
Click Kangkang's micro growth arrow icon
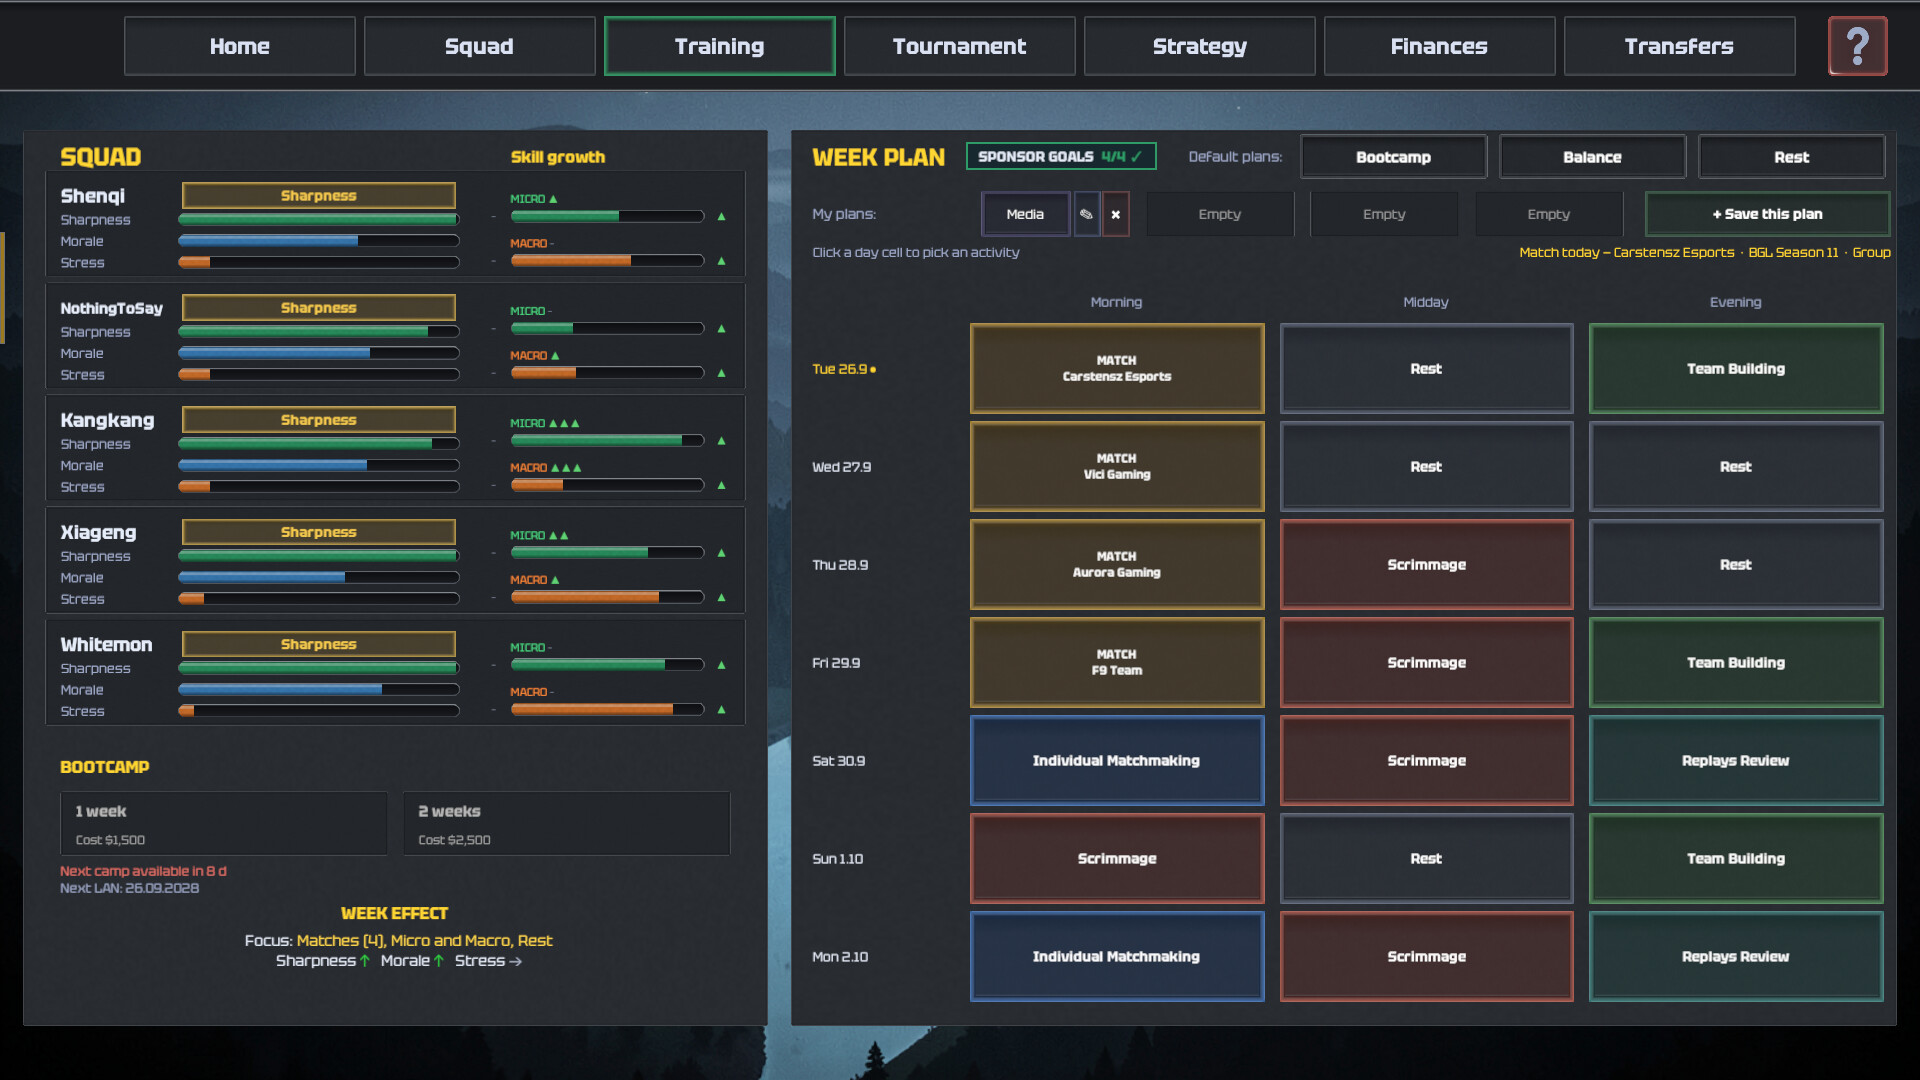[x=721, y=440]
